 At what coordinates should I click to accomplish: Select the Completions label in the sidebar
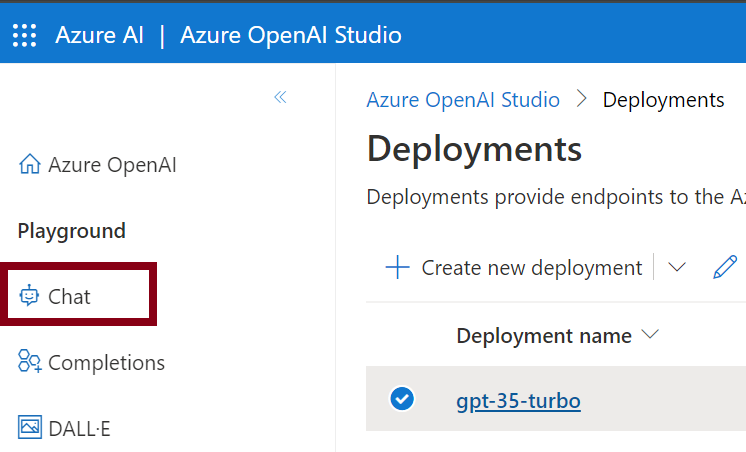tap(106, 362)
